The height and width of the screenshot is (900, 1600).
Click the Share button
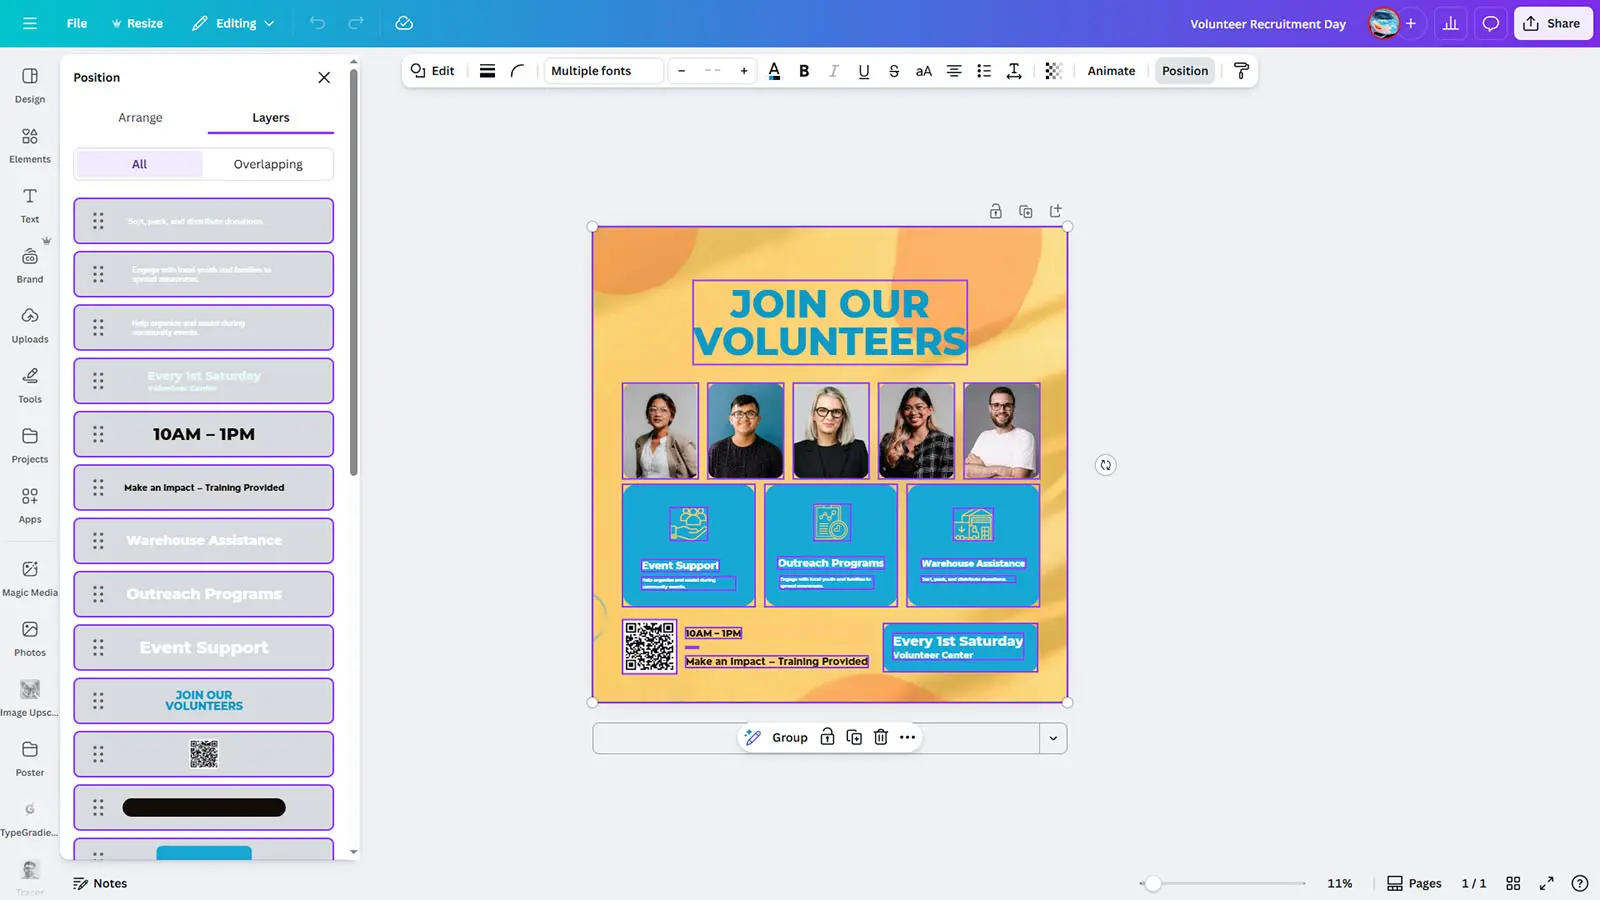[x=1552, y=23]
